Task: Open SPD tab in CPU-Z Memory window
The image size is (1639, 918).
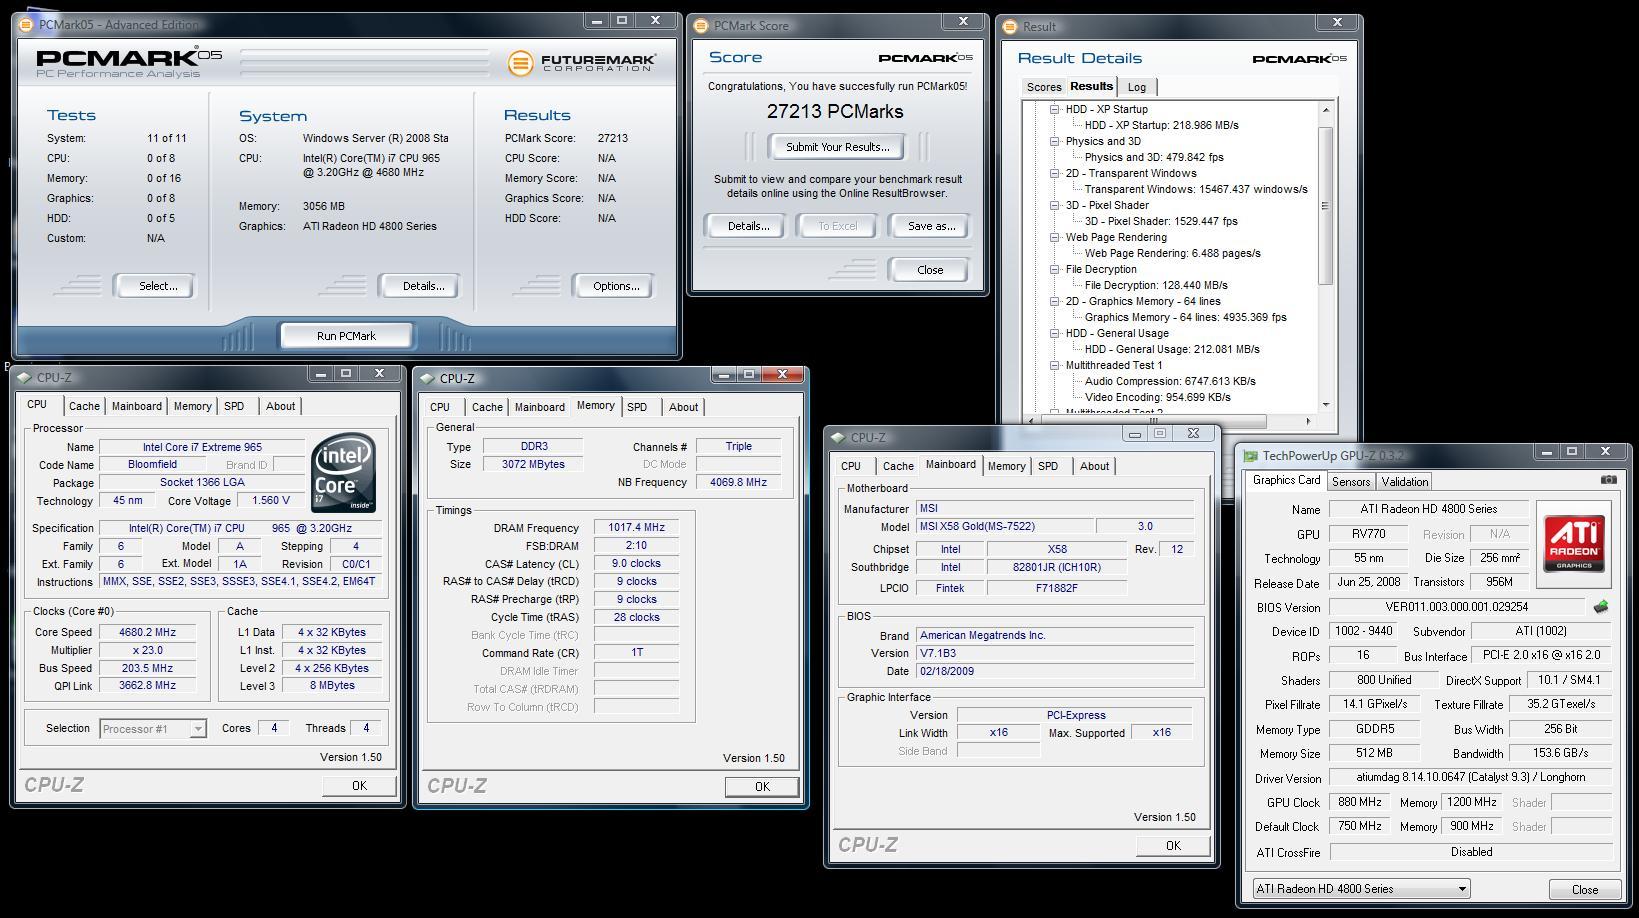Action: click(637, 407)
